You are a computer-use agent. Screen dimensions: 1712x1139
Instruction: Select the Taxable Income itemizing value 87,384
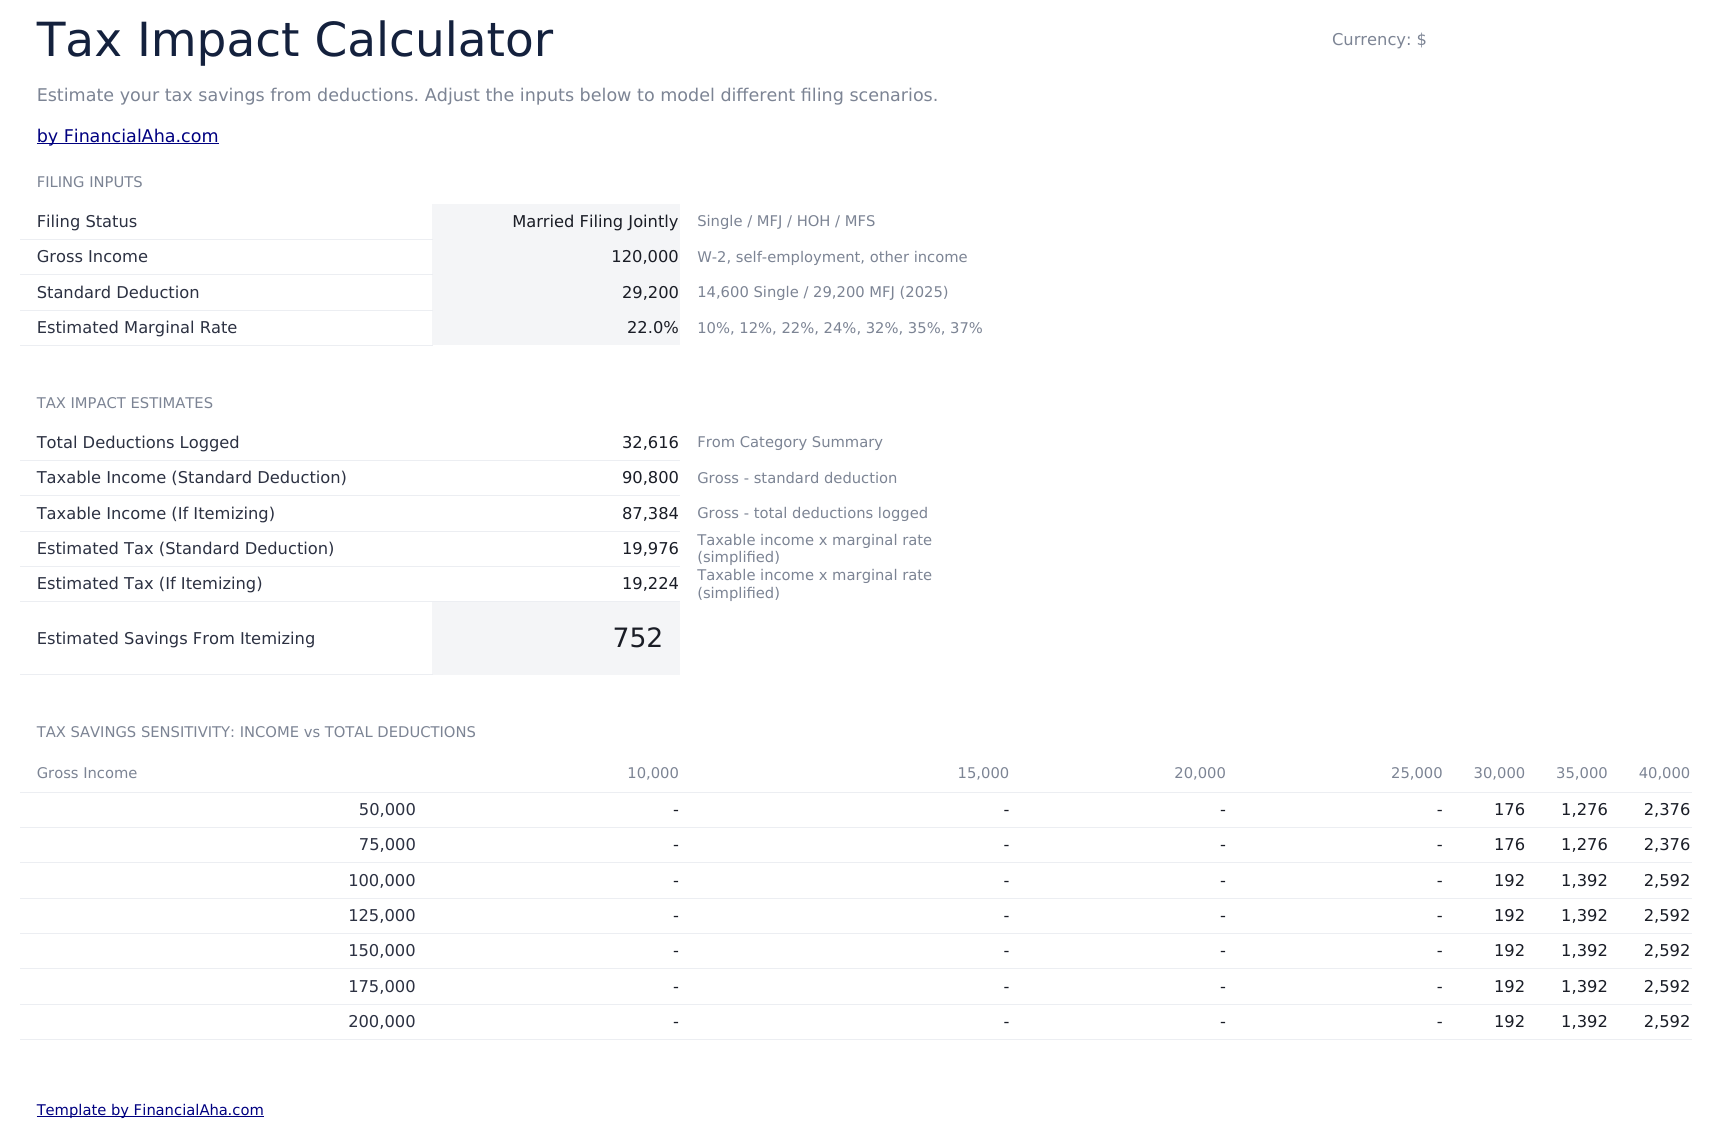tap(650, 514)
